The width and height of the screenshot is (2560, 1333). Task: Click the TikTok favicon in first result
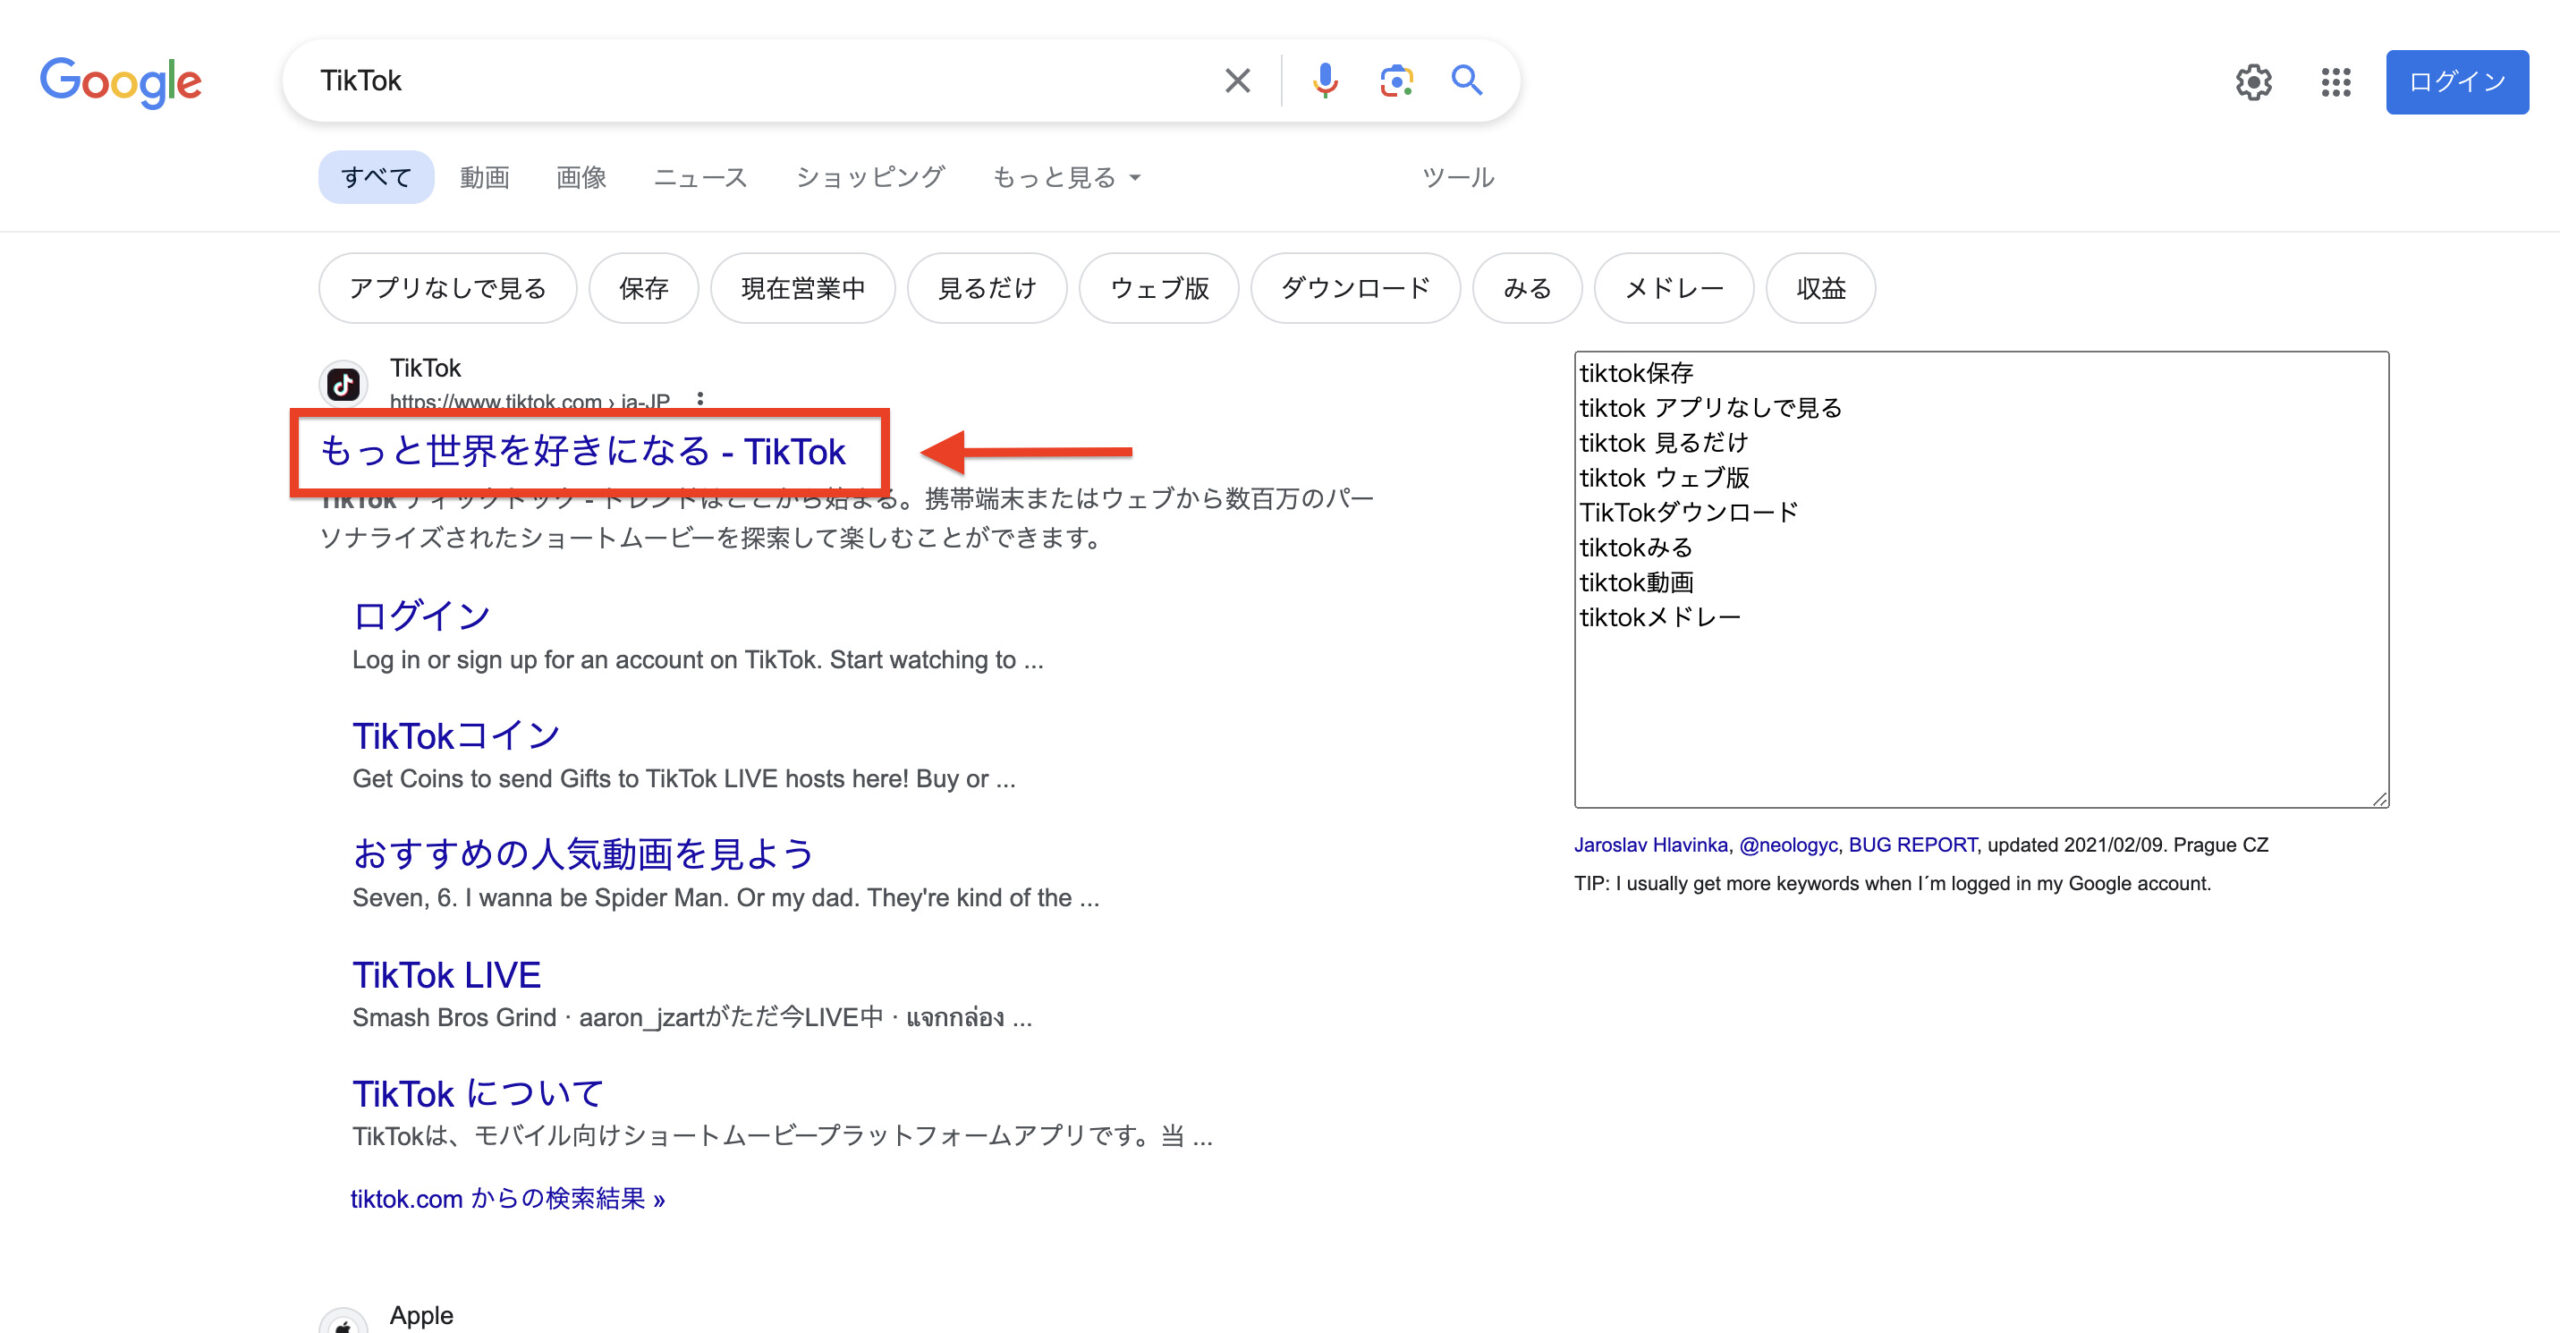coord(344,384)
